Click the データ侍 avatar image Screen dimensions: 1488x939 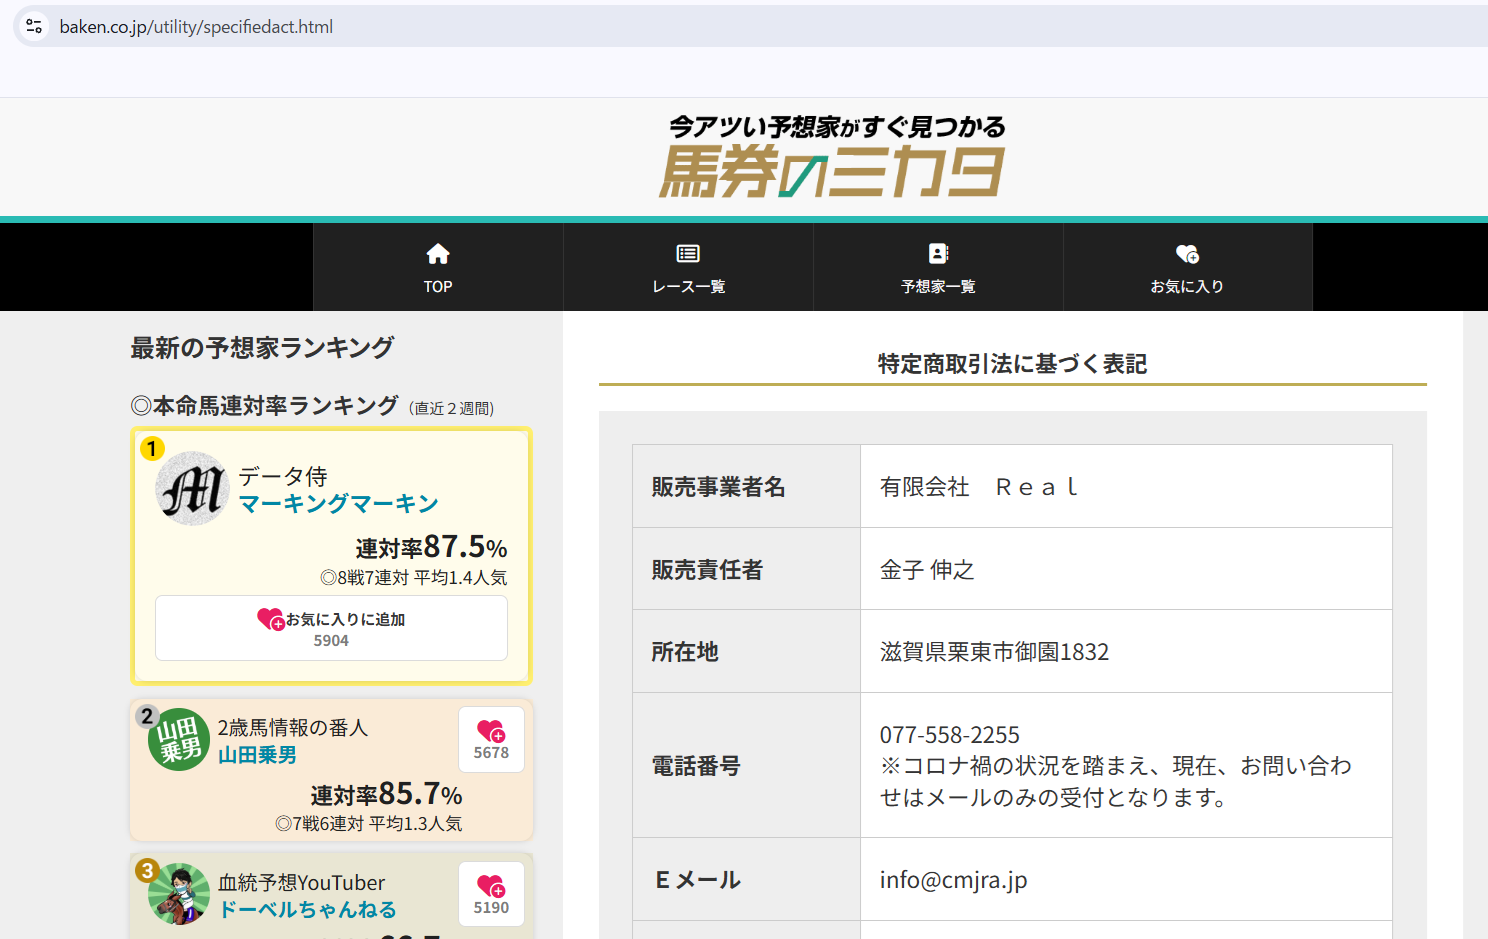click(192, 488)
